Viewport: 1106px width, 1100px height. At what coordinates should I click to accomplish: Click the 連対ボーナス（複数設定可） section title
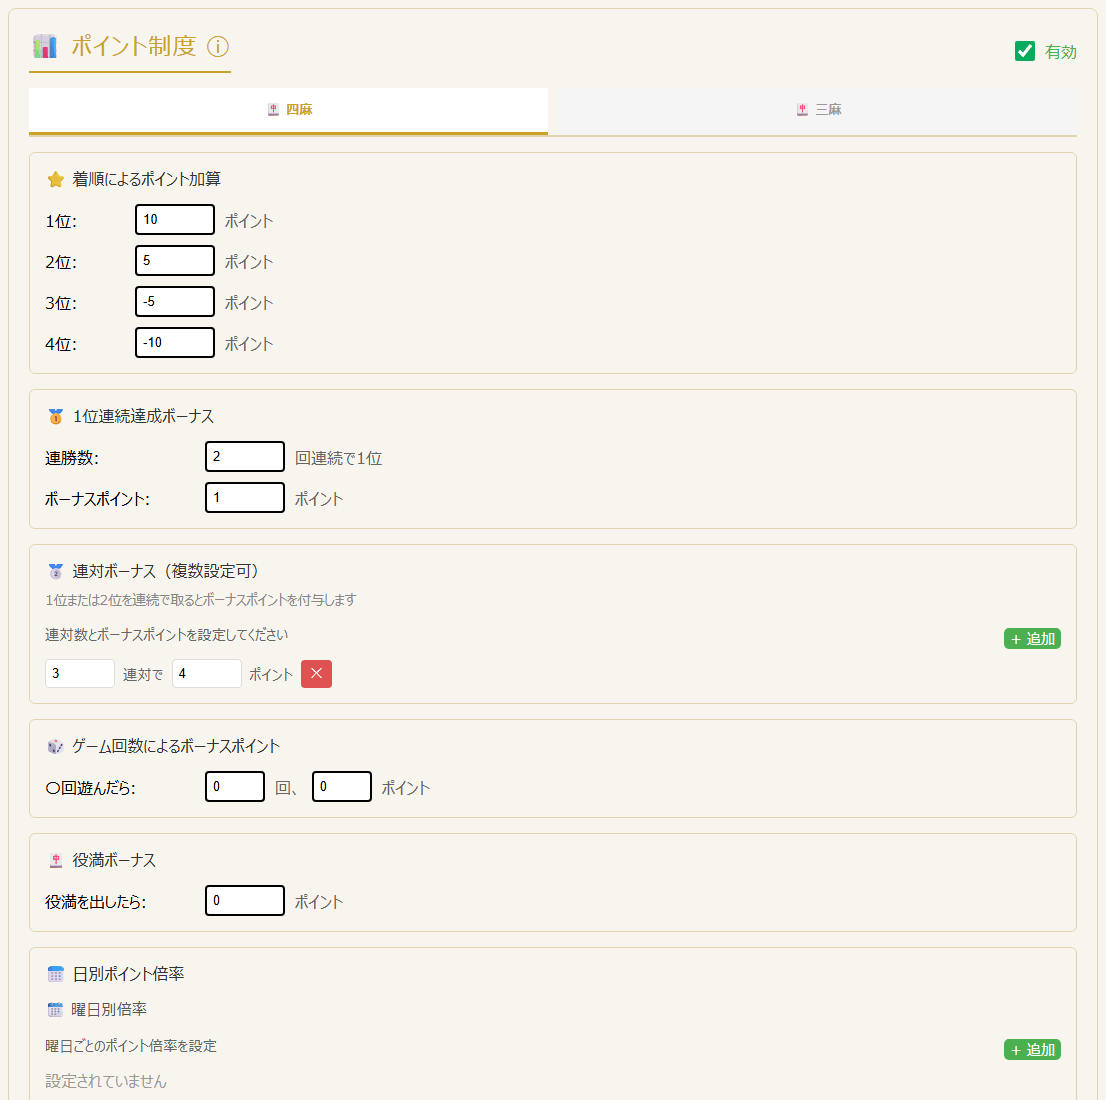pyautogui.click(x=168, y=571)
